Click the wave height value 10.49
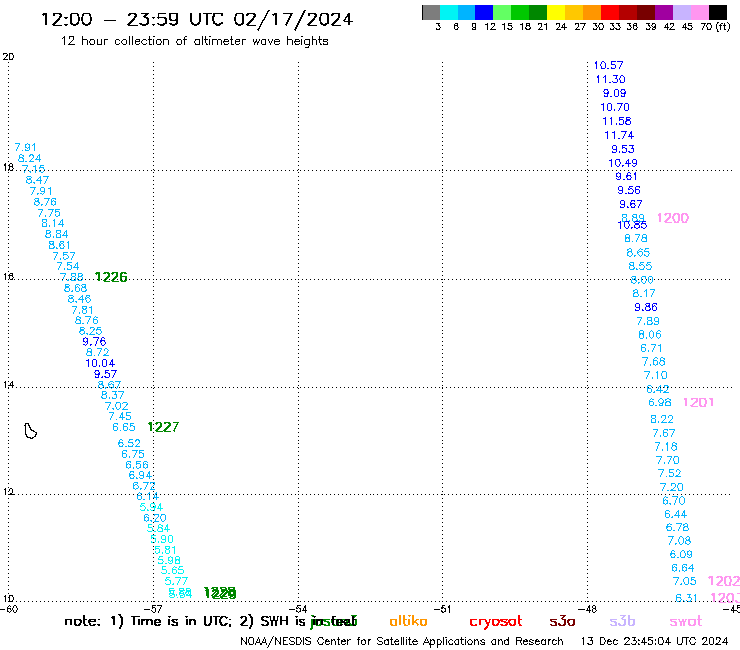The width and height of the screenshot is (740, 650). tap(622, 163)
